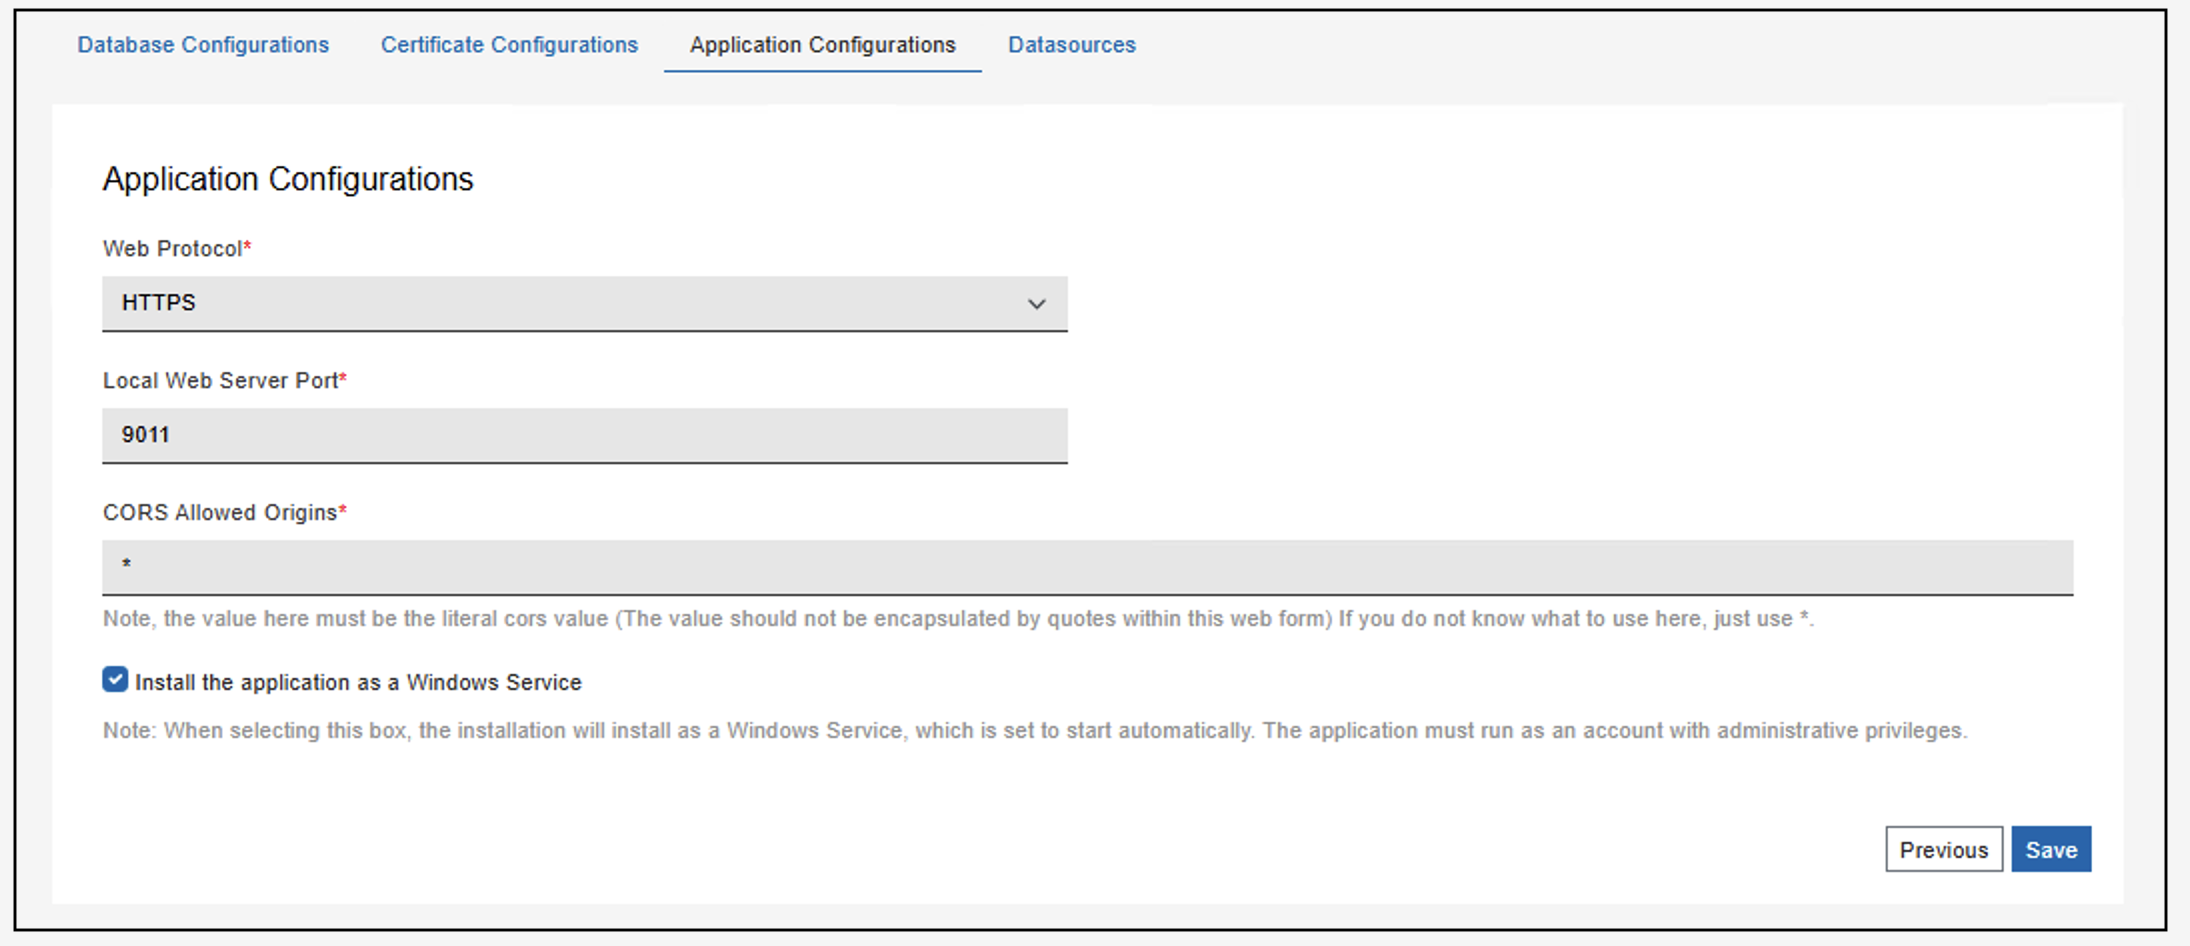The height and width of the screenshot is (946, 2190).
Task: Uncheck the Windows Service install checkbox
Action: (115, 680)
